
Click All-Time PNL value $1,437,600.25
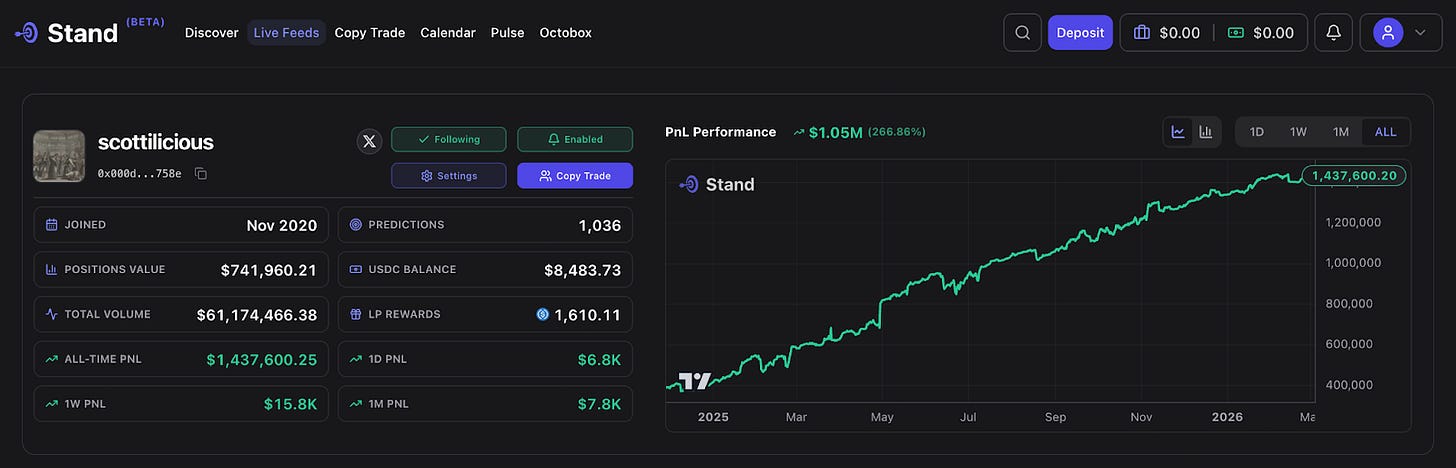[x=262, y=359]
